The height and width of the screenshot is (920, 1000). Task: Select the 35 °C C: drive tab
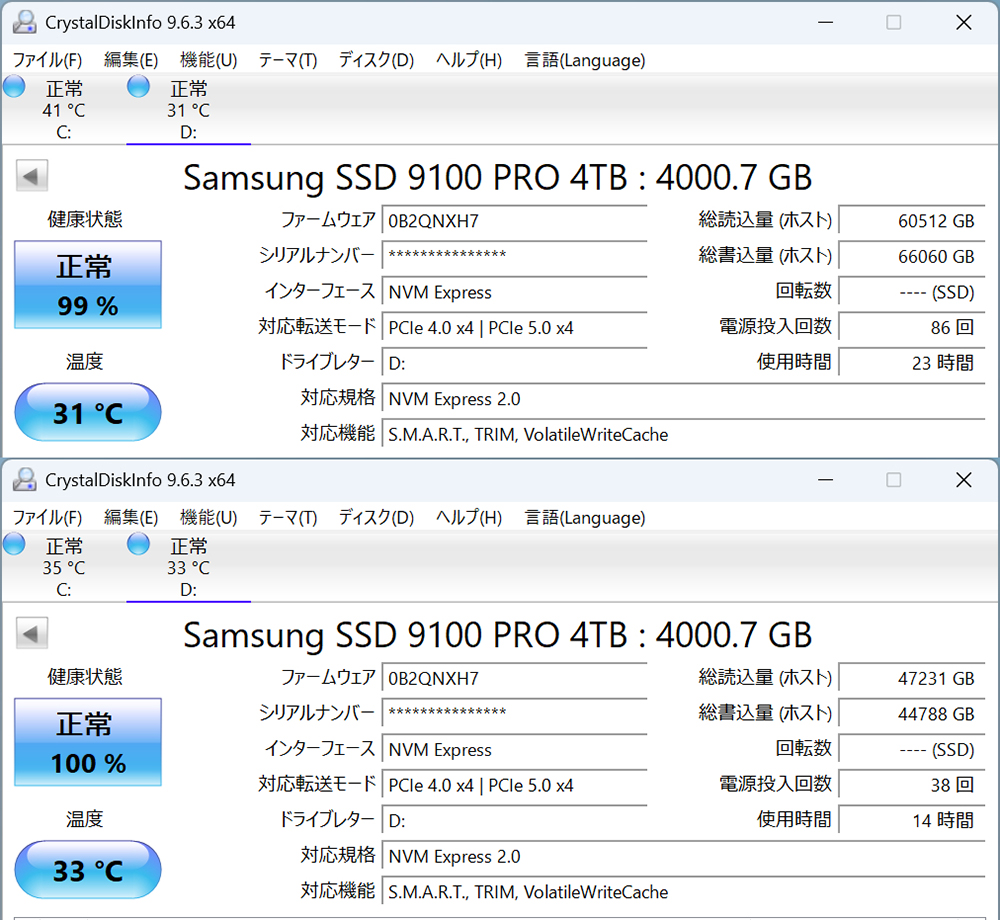[63, 568]
